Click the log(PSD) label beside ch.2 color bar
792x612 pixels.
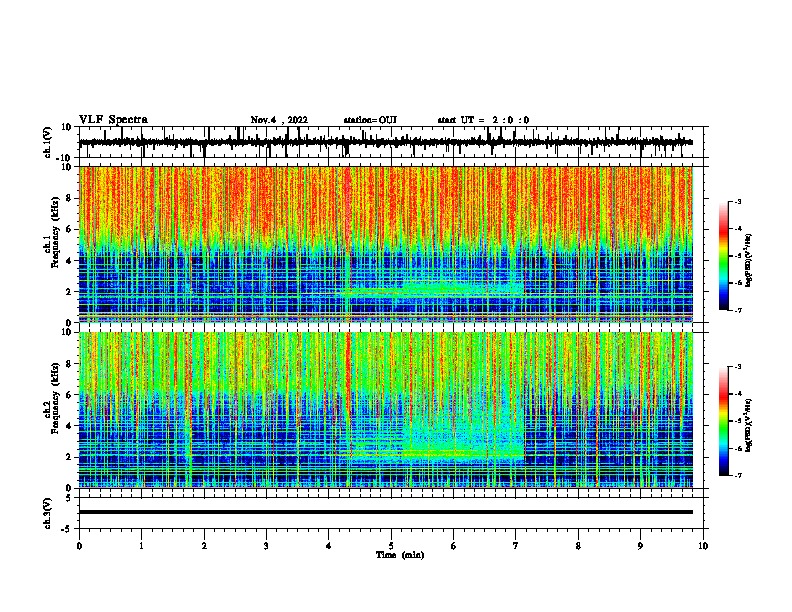click(749, 425)
